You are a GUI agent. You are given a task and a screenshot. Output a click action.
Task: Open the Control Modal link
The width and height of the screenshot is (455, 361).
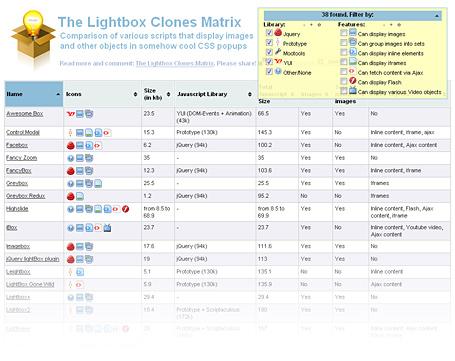click(x=23, y=133)
